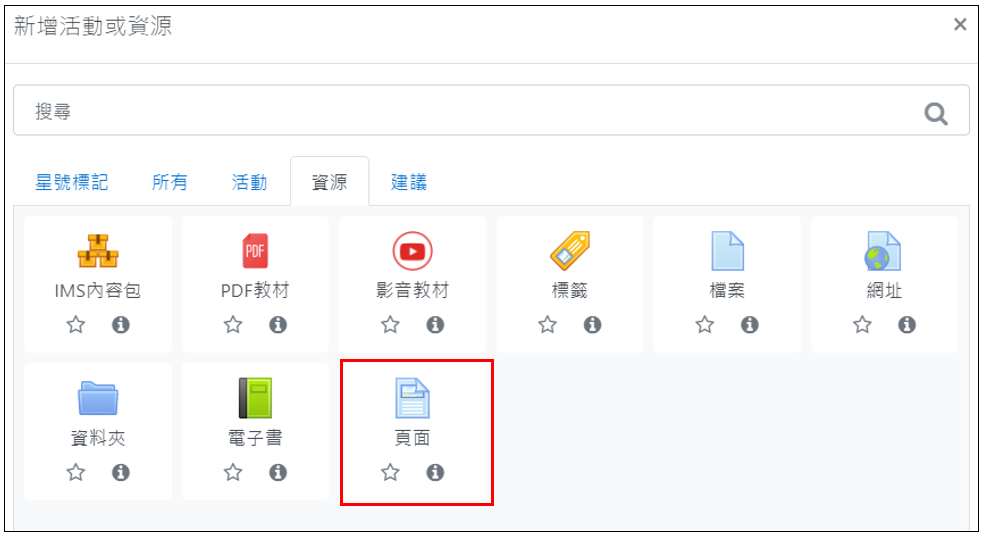Open the 建議 tab
984x538 pixels.
[409, 182]
